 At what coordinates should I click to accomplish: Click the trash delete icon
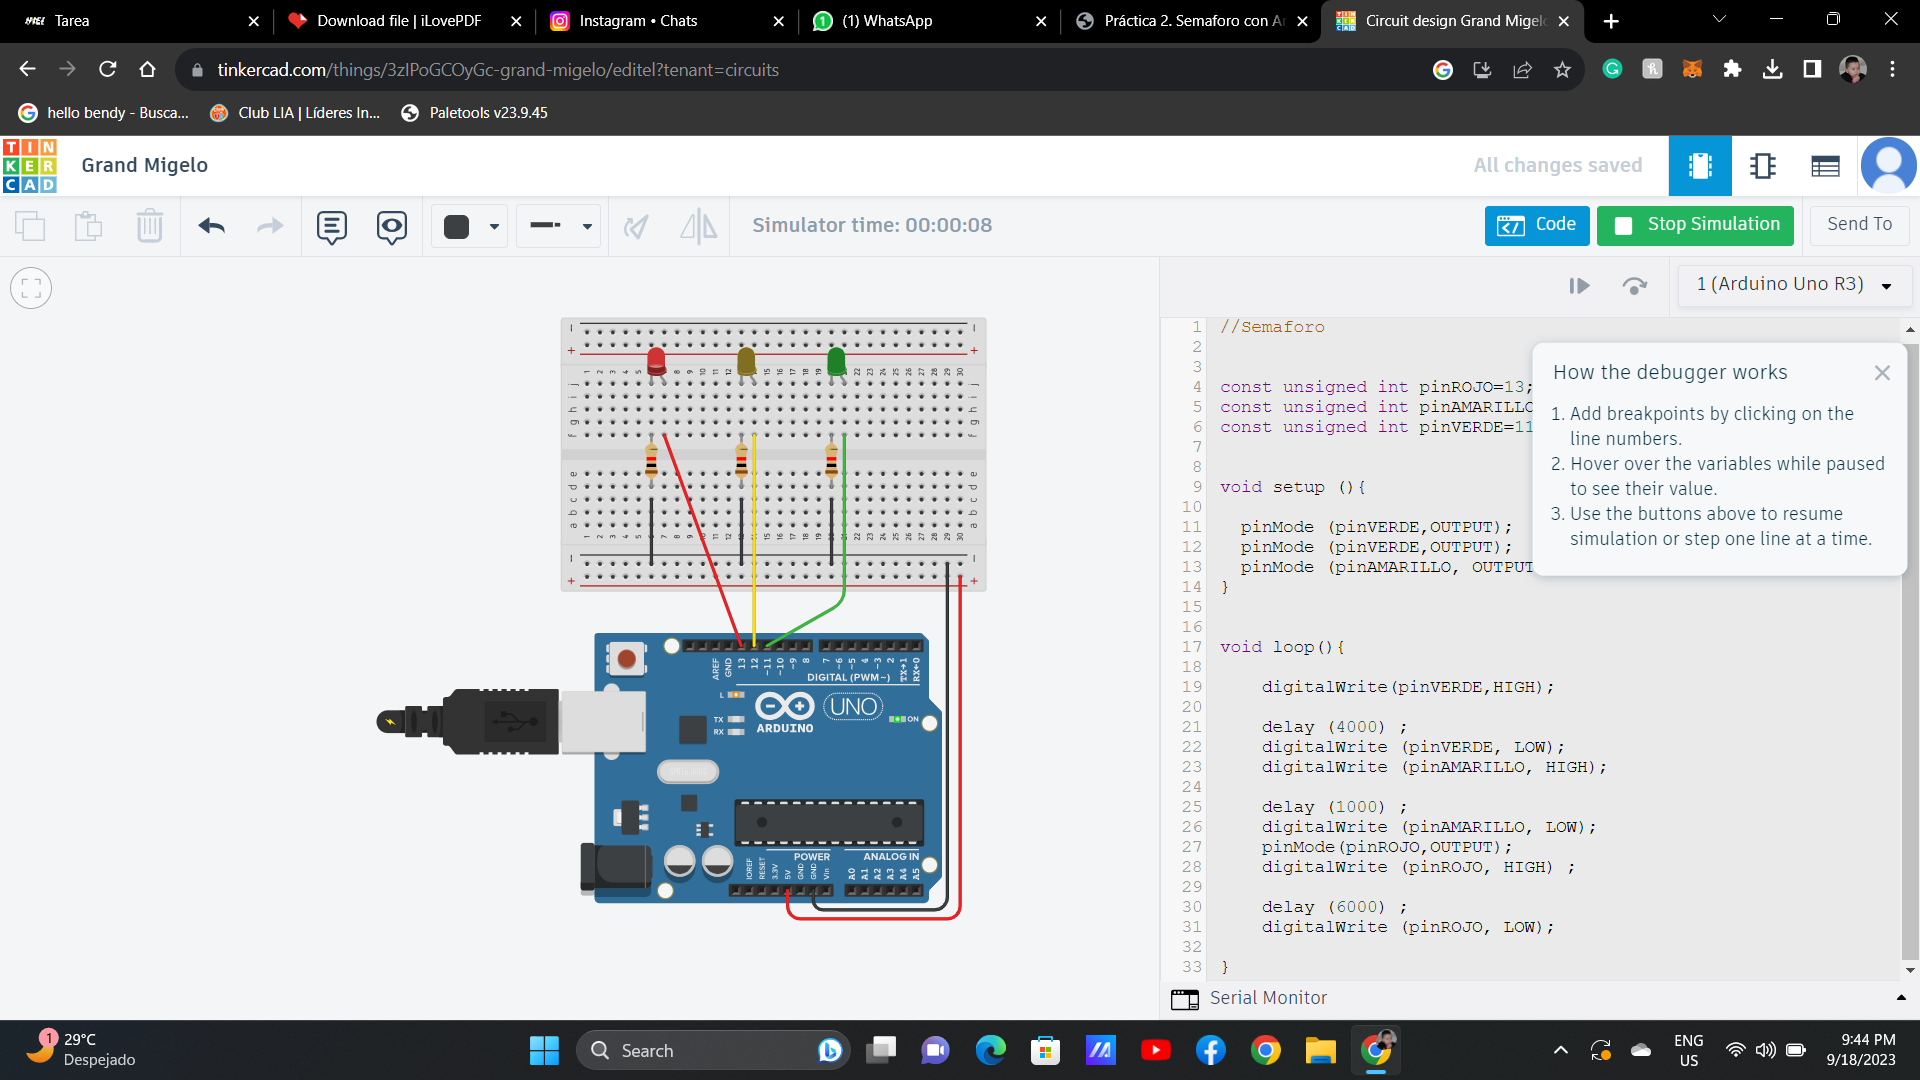(149, 226)
